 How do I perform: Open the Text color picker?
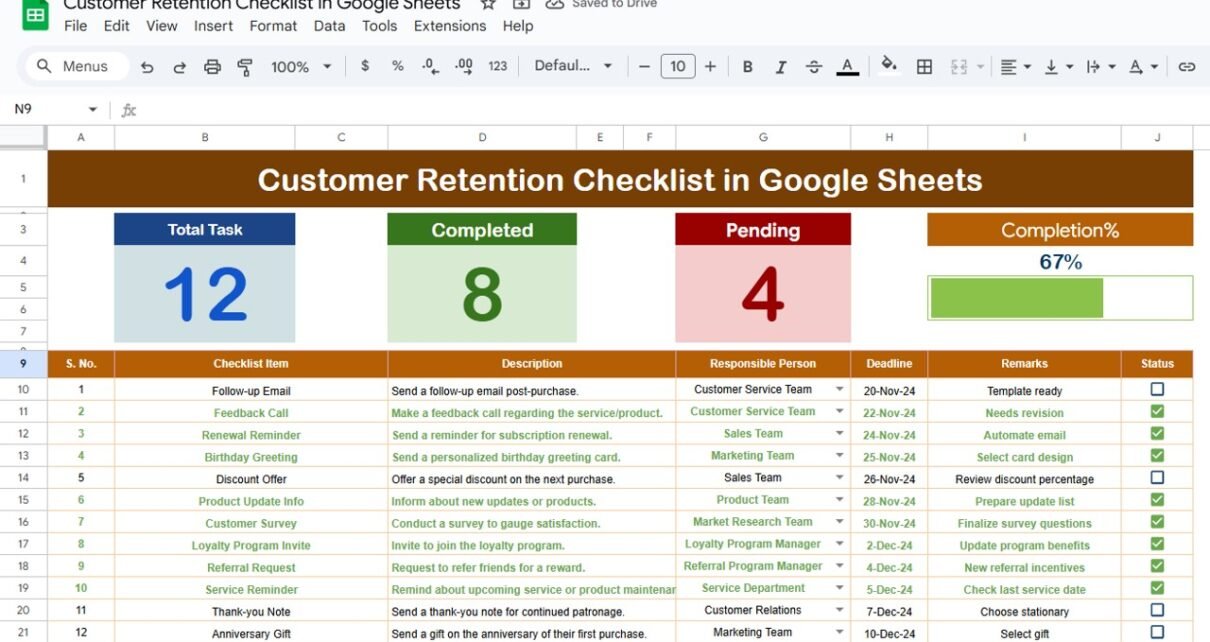click(848, 67)
